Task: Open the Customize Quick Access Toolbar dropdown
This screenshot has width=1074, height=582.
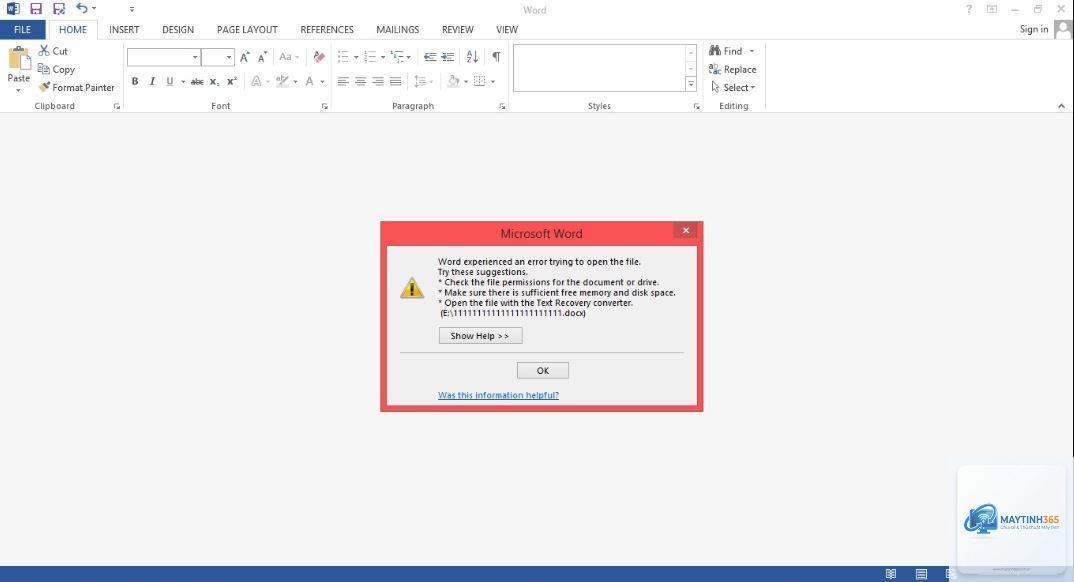Action: point(132,9)
